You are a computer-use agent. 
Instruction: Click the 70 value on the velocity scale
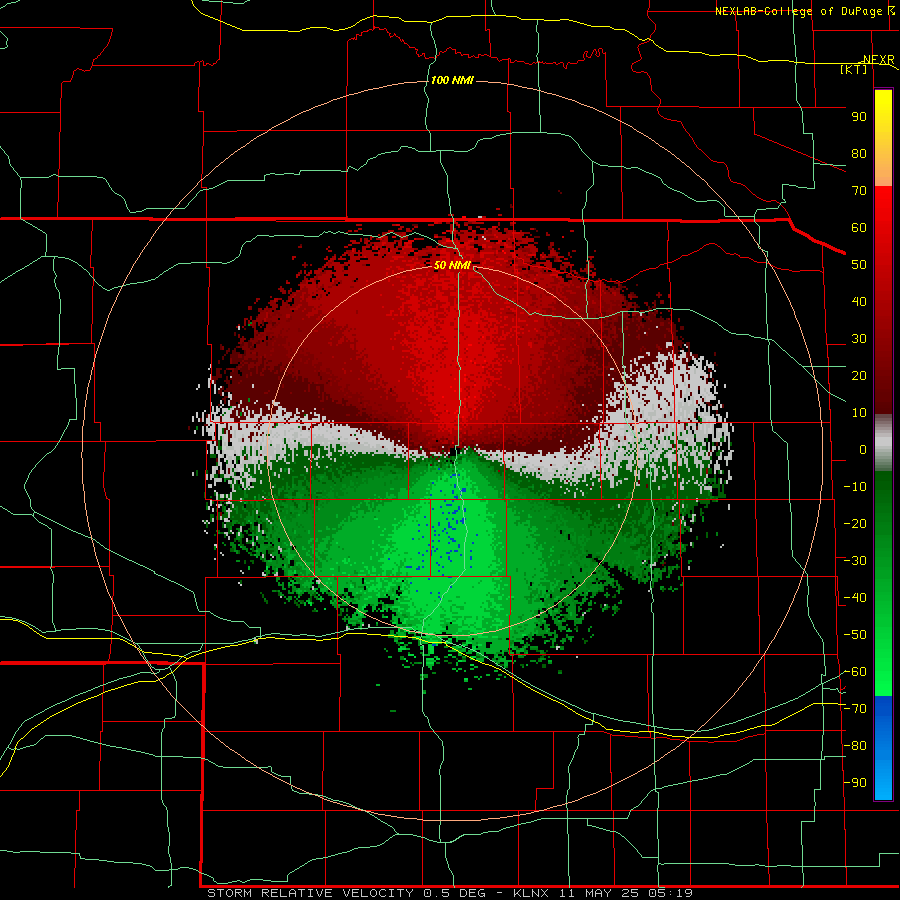coord(859,191)
